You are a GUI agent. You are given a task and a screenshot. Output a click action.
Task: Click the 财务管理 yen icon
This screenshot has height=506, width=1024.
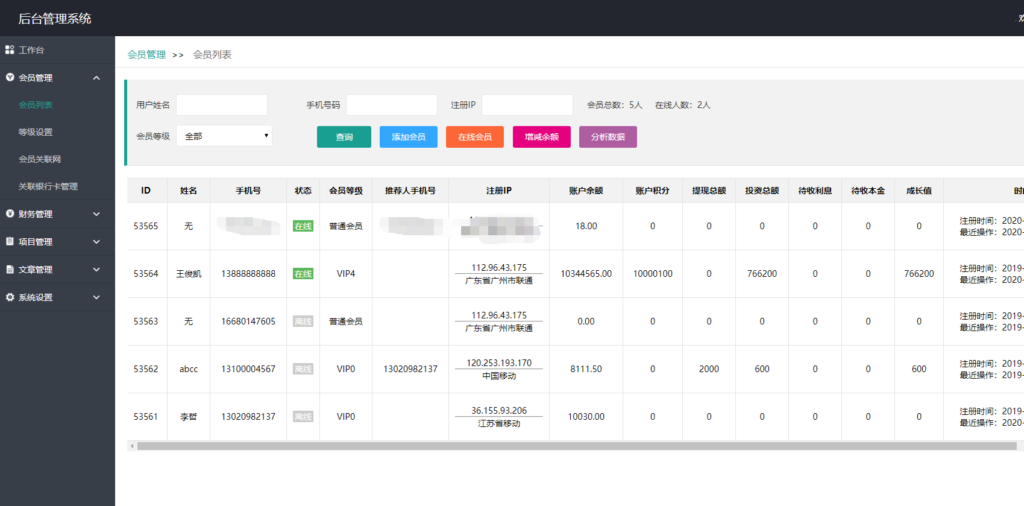10,214
